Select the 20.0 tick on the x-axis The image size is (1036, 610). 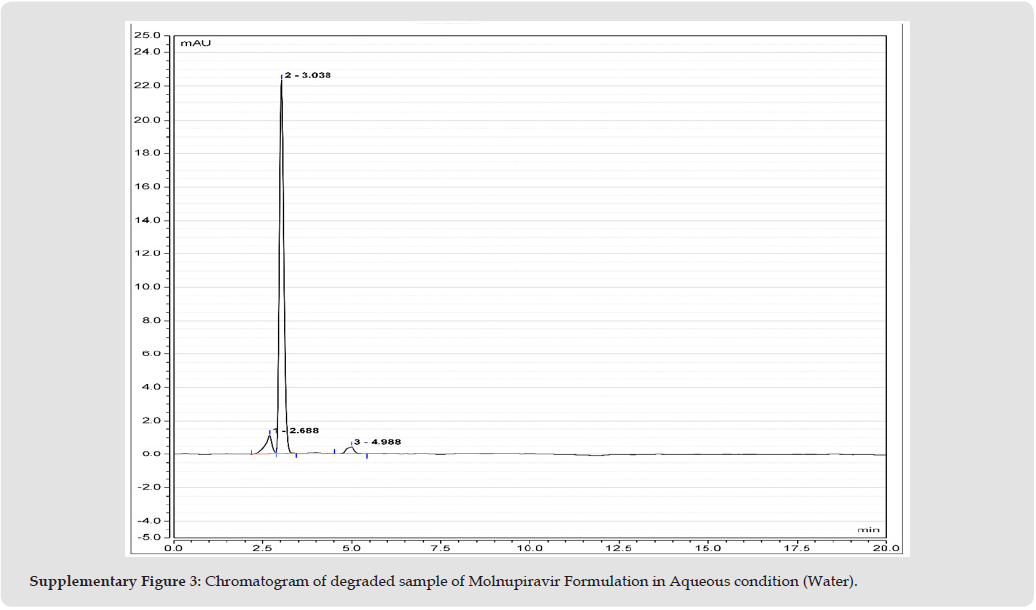click(x=886, y=548)
